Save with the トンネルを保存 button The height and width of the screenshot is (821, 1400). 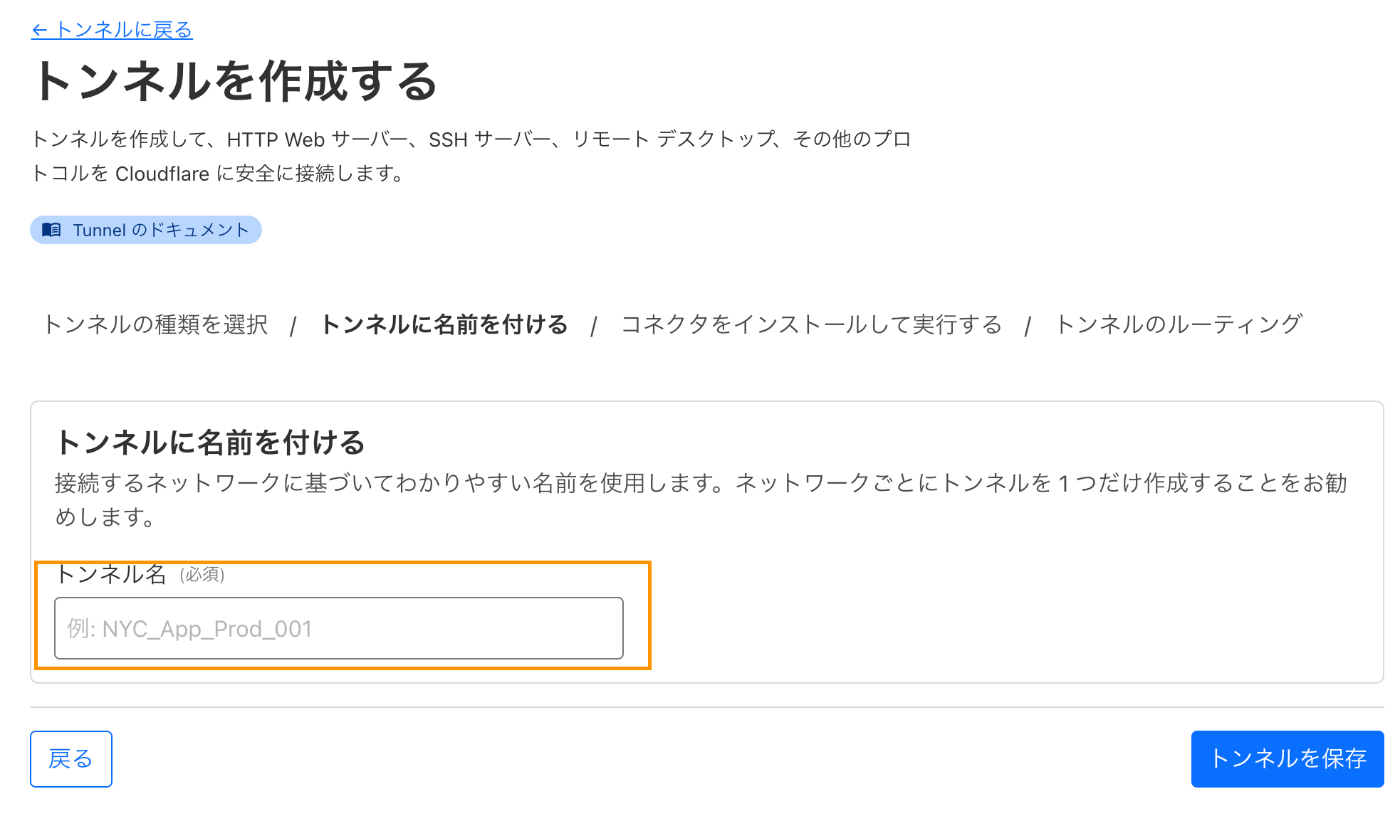pos(1287,759)
